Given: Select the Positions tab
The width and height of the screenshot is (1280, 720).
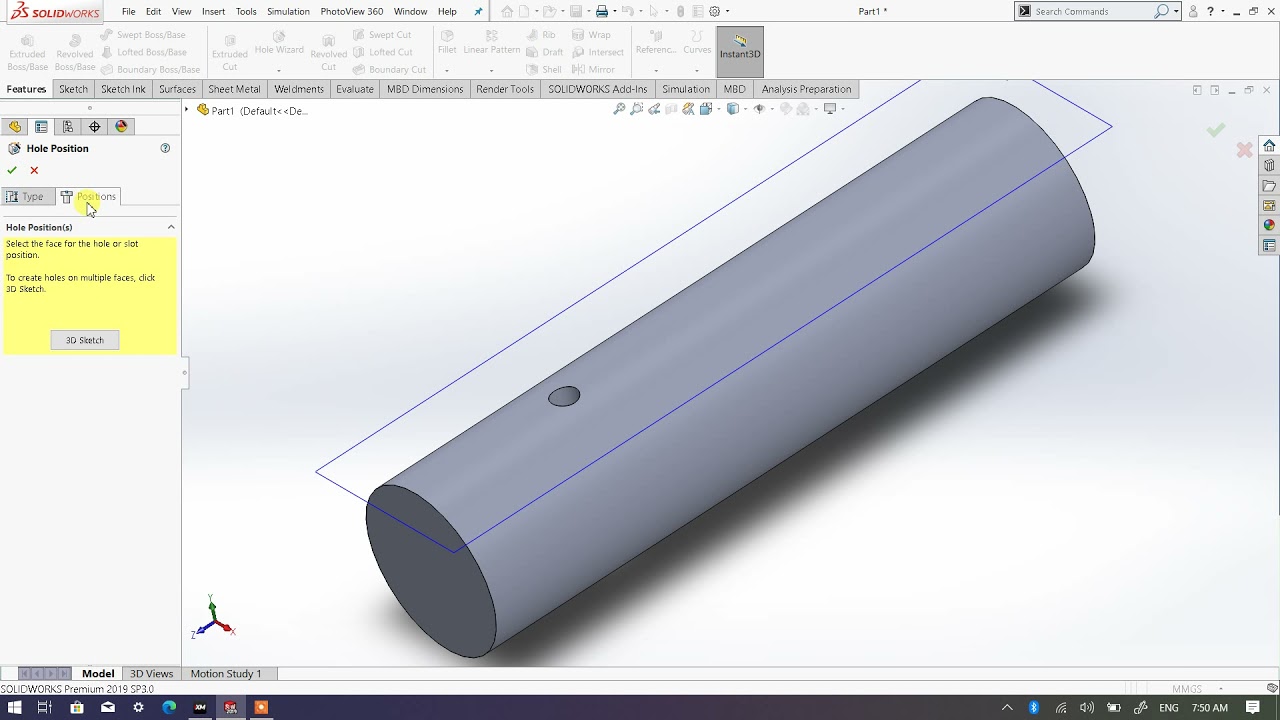Looking at the screenshot, I should (x=88, y=196).
